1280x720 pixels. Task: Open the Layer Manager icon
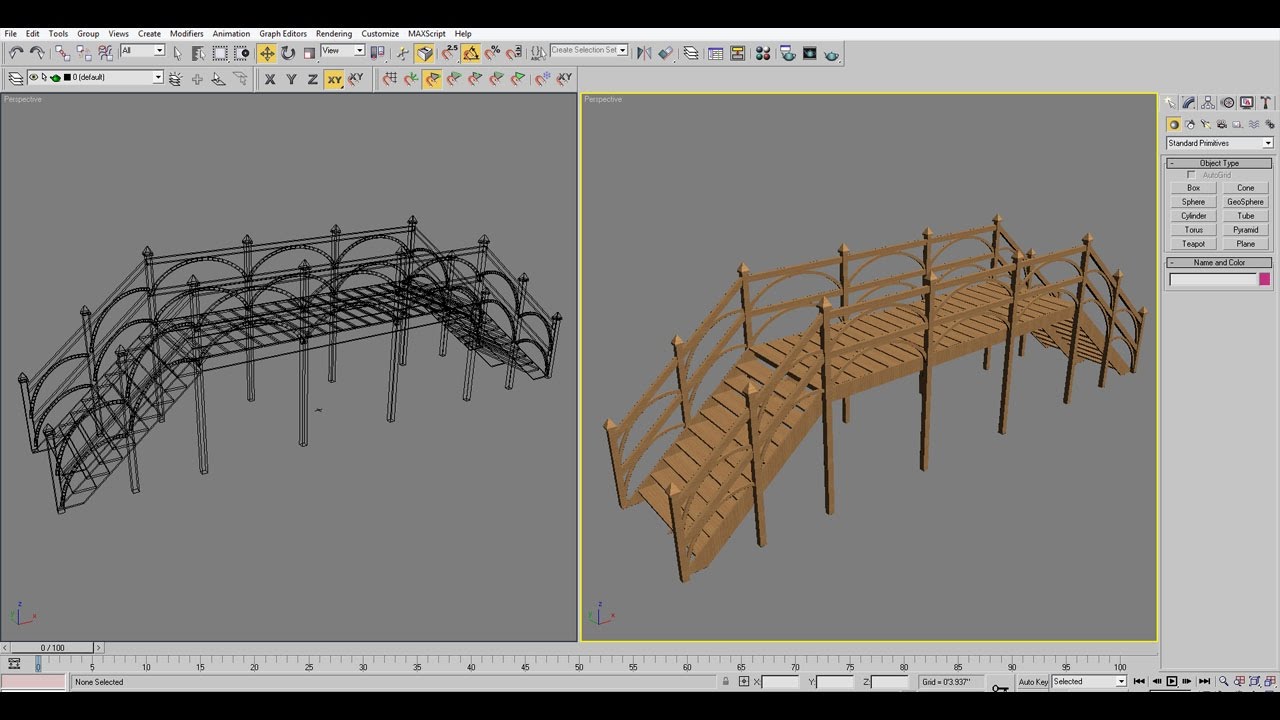point(690,53)
